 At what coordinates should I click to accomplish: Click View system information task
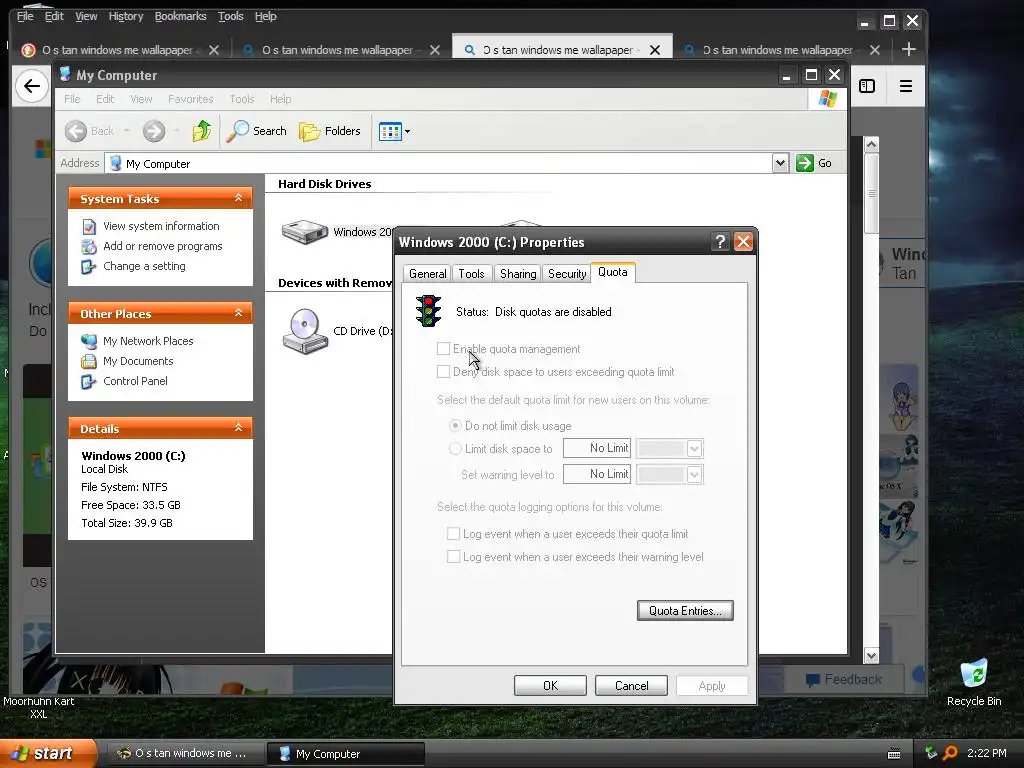pyautogui.click(x=161, y=226)
